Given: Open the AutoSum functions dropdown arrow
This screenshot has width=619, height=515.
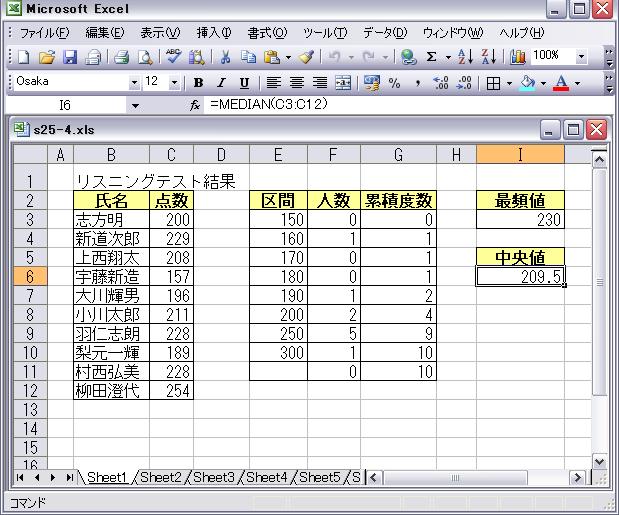Looking at the screenshot, I should point(448,58).
